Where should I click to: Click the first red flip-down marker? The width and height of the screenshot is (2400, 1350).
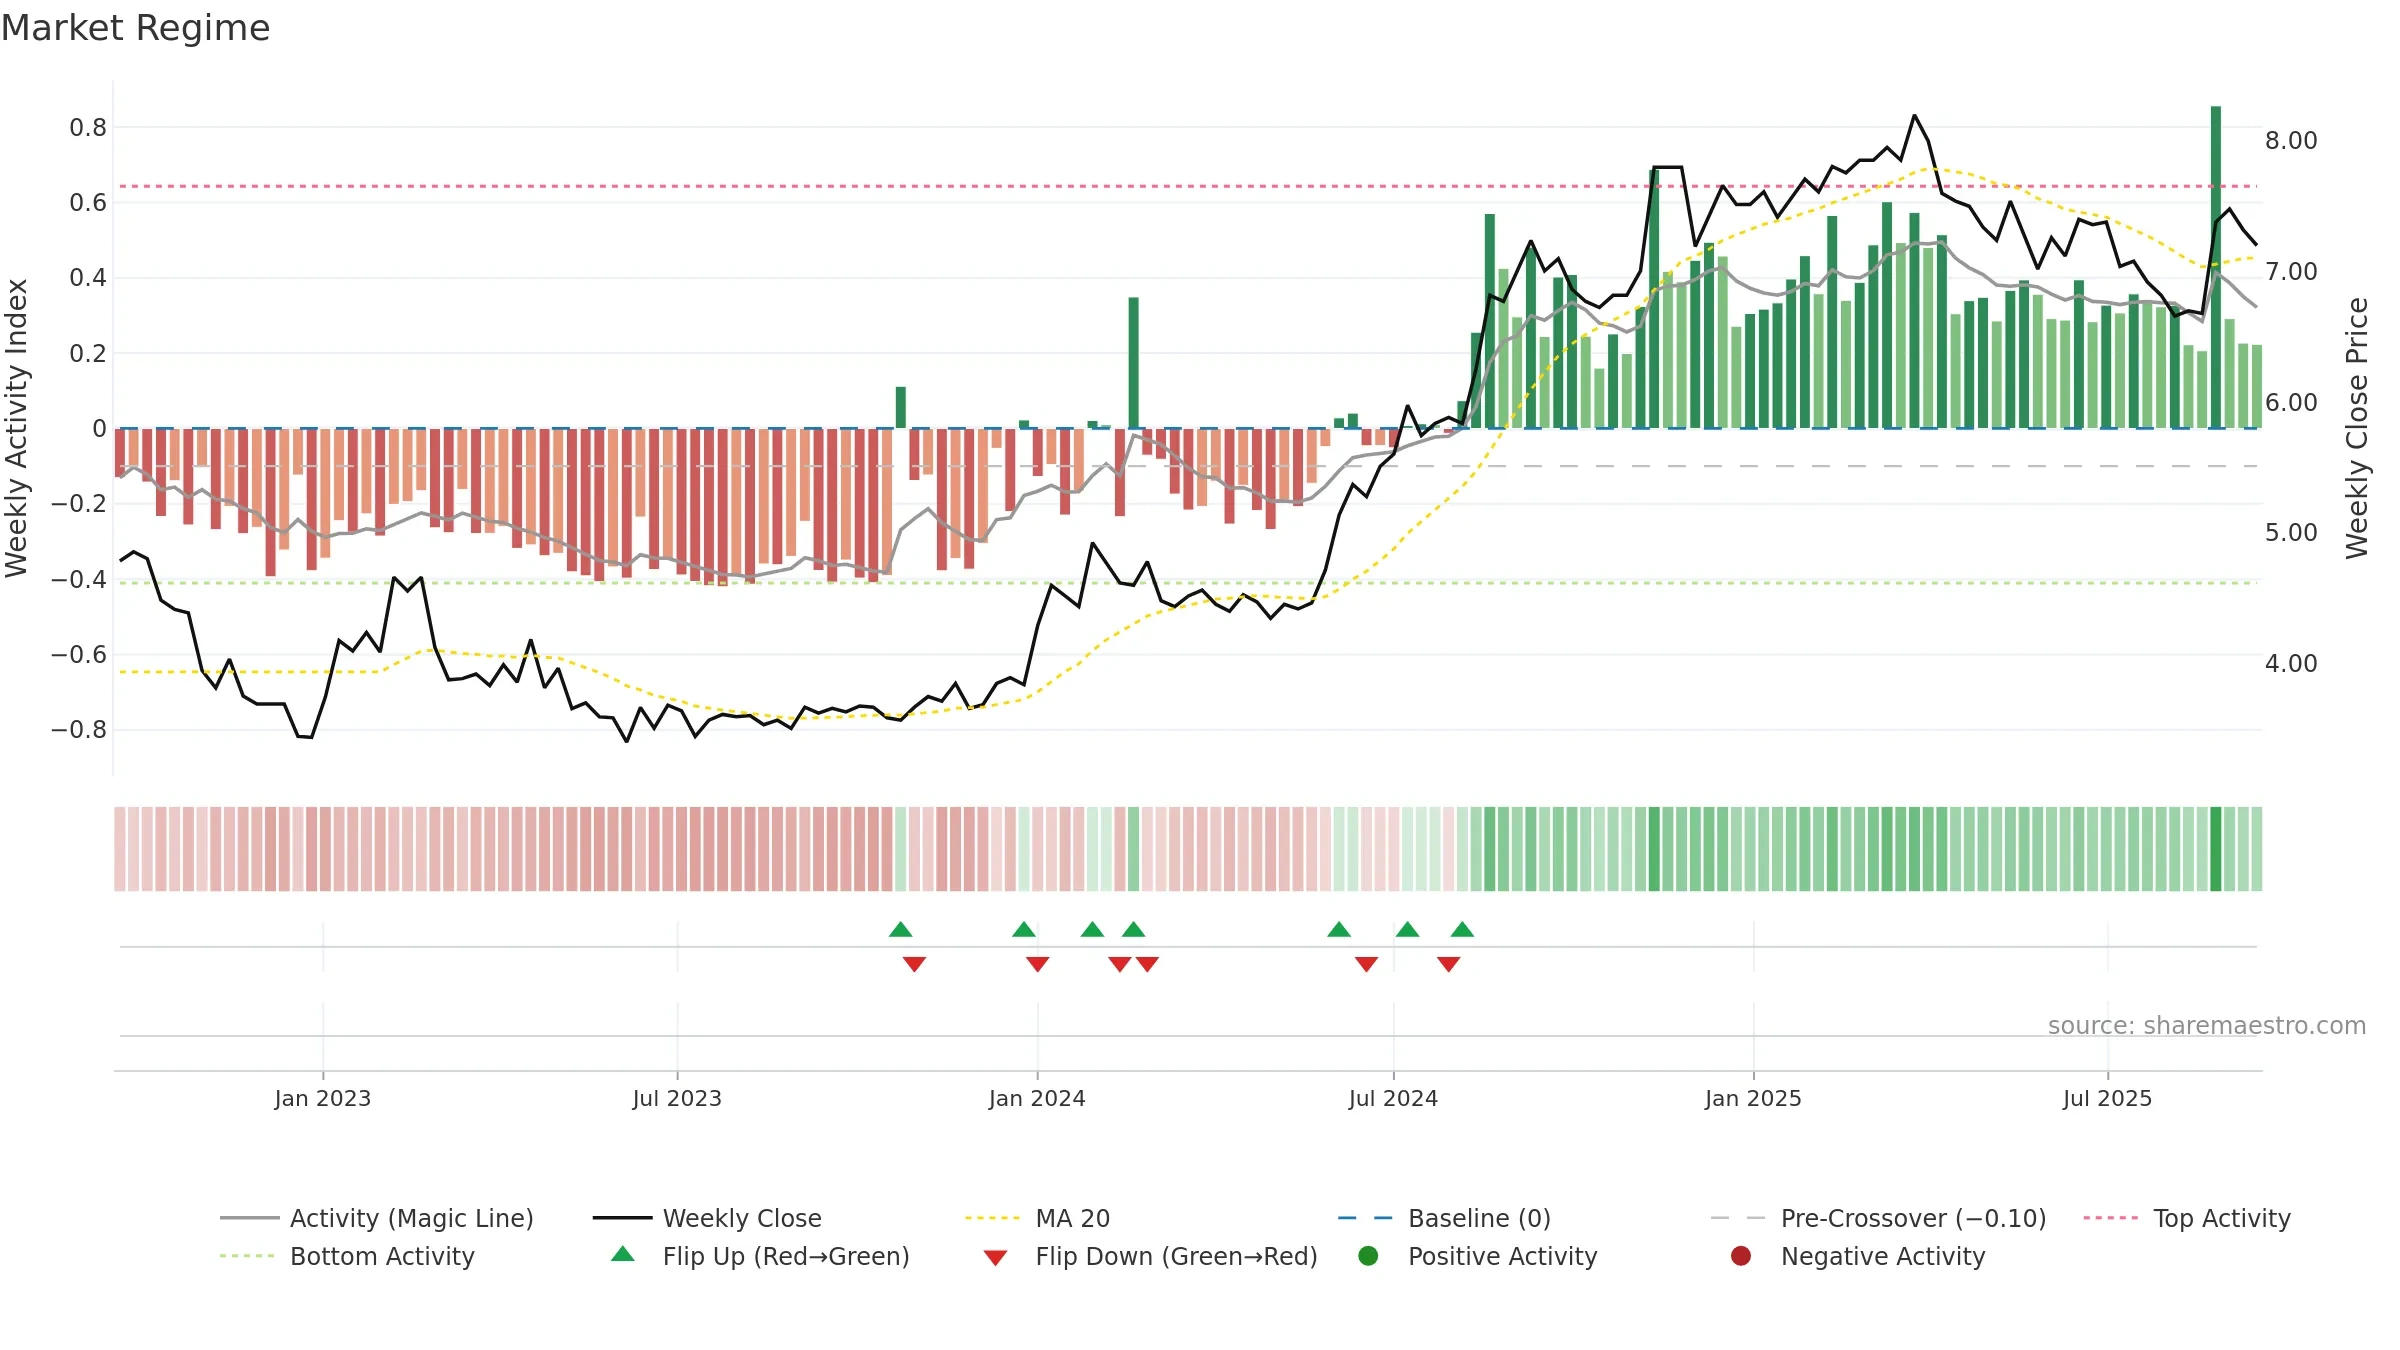click(x=914, y=964)
